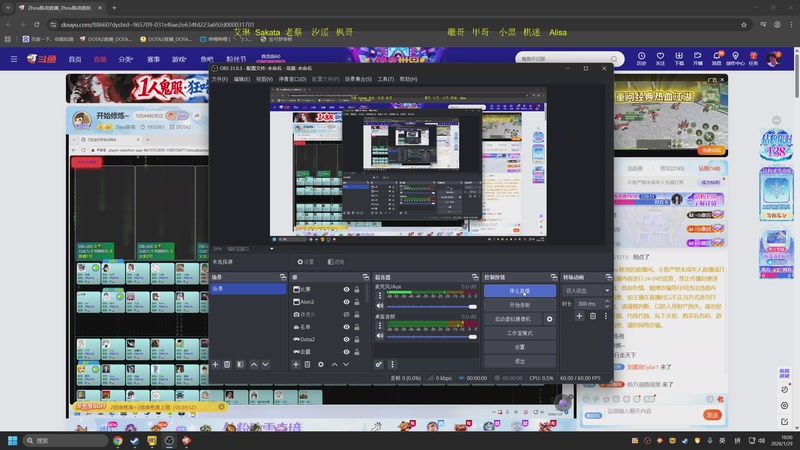Add a new source in Sources dock
This screenshot has width=800, height=450.
click(x=295, y=364)
